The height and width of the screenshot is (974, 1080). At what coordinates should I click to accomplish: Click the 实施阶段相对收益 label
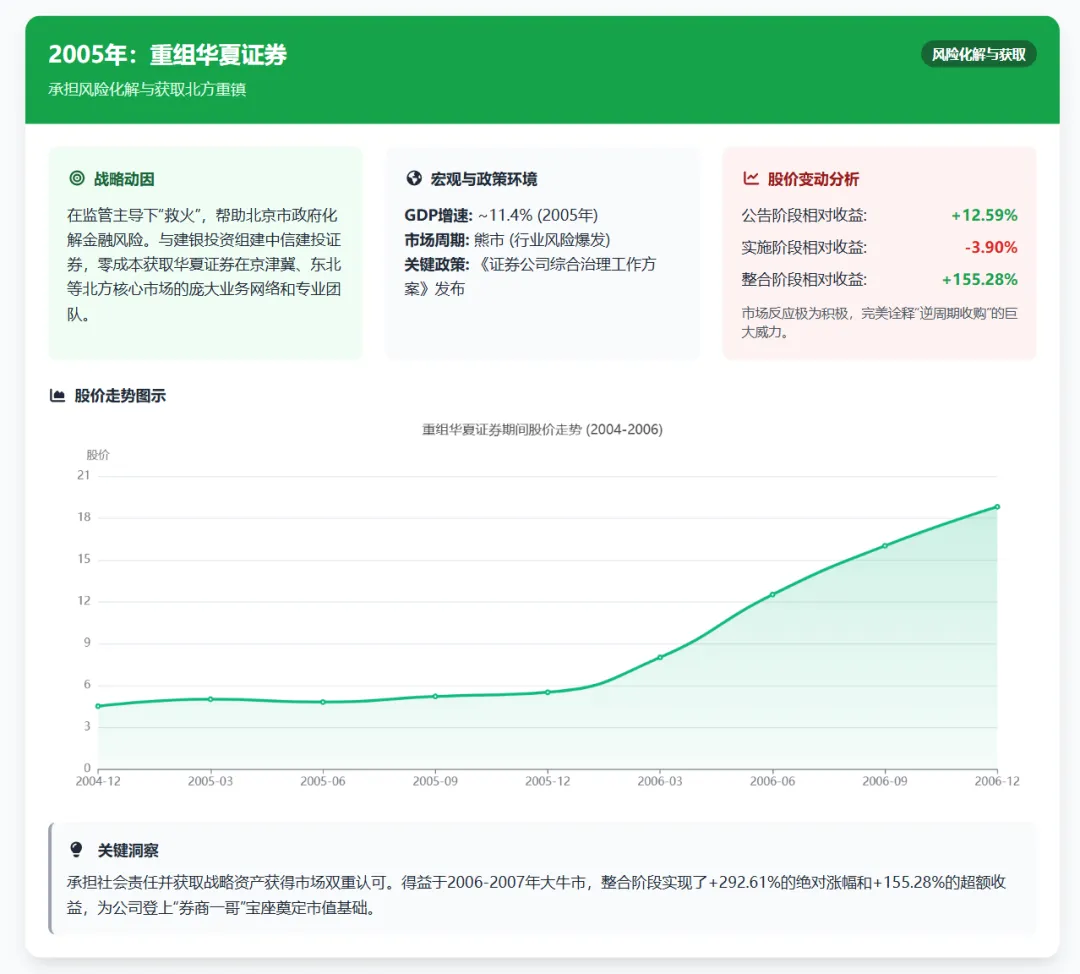tap(804, 247)
